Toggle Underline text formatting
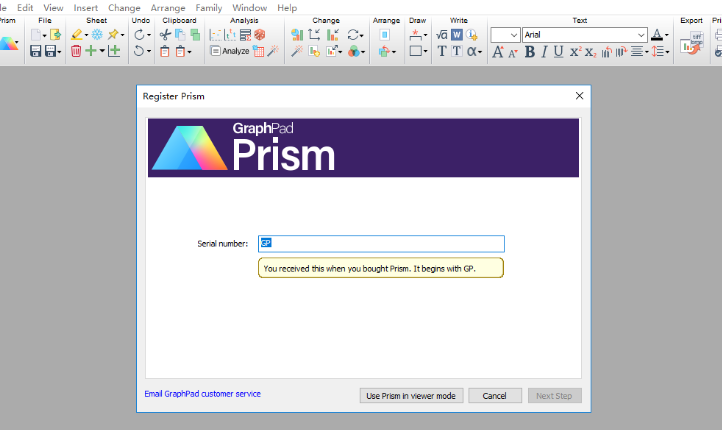Viewport: 722px width, 430px height. pyautogui.click(x=558, y=52)
